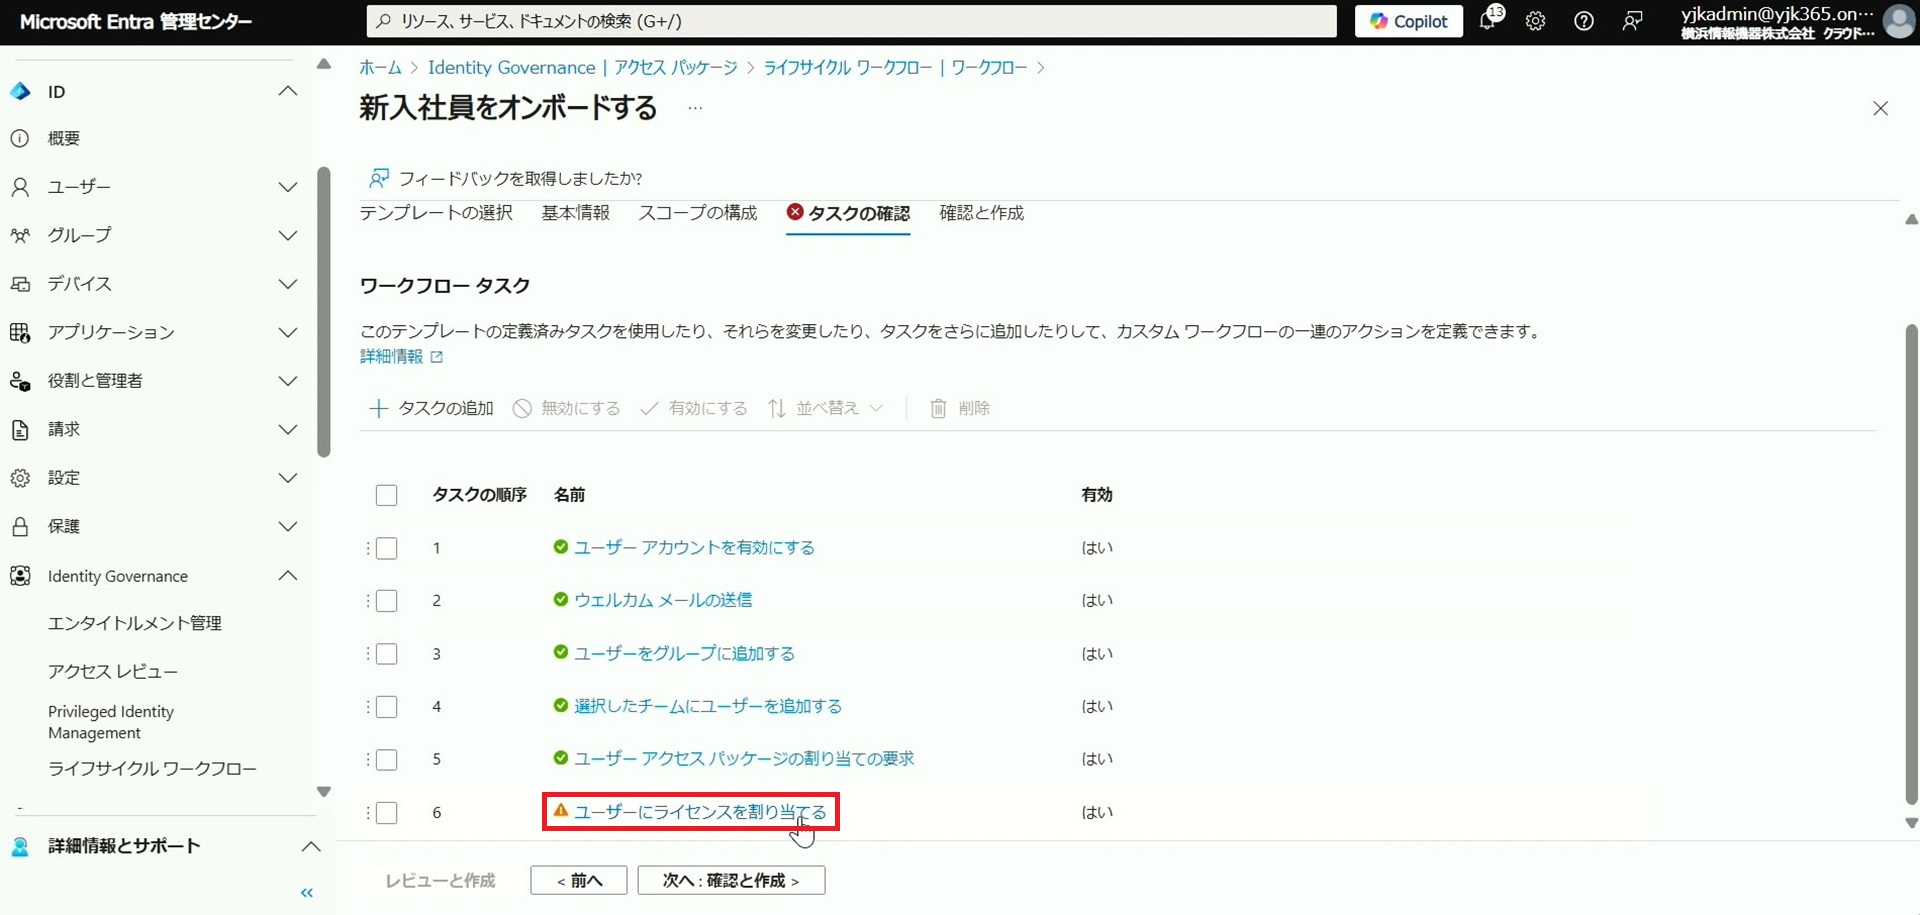The image size is (1920, 915).
Task: Expand the アプリケーション menu chevron
Action: [x=288, y=333]
